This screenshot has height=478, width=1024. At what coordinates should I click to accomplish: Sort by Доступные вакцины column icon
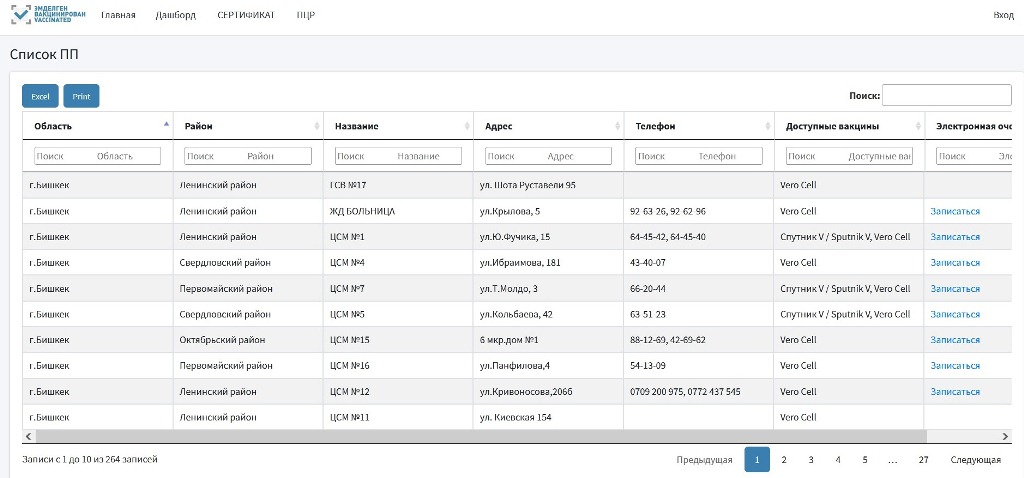click(917, 126)
